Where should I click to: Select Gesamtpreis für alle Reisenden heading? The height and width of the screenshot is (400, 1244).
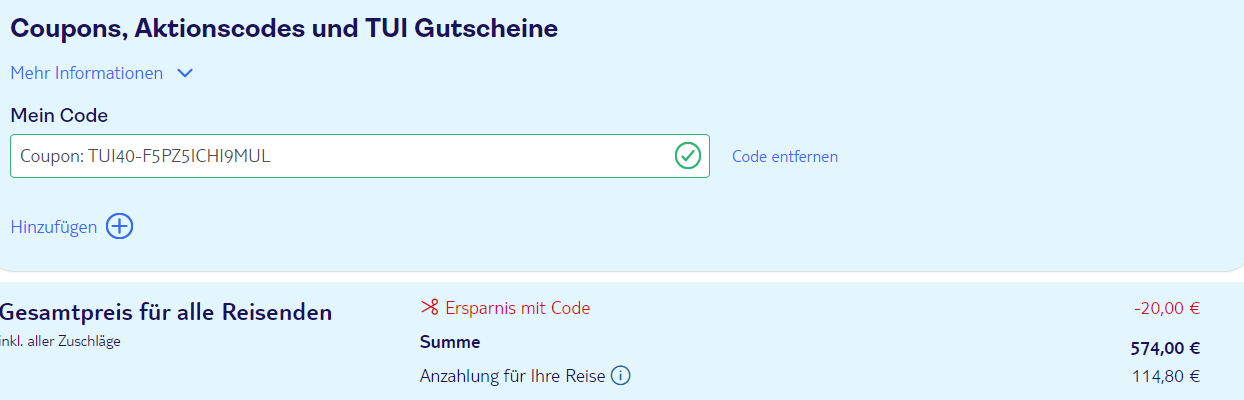(166, 312)
